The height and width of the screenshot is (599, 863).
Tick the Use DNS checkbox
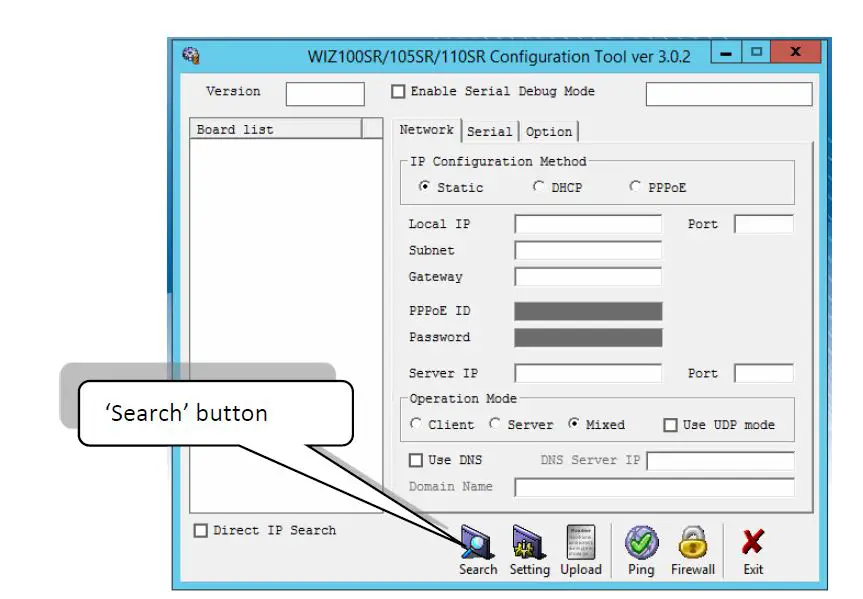(x=416, y=460)
